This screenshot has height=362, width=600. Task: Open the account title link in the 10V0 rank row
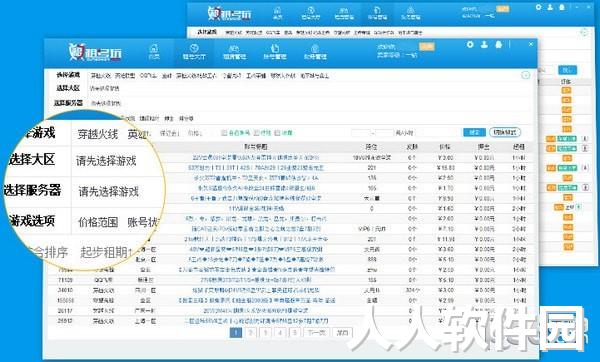pos(256,157)
